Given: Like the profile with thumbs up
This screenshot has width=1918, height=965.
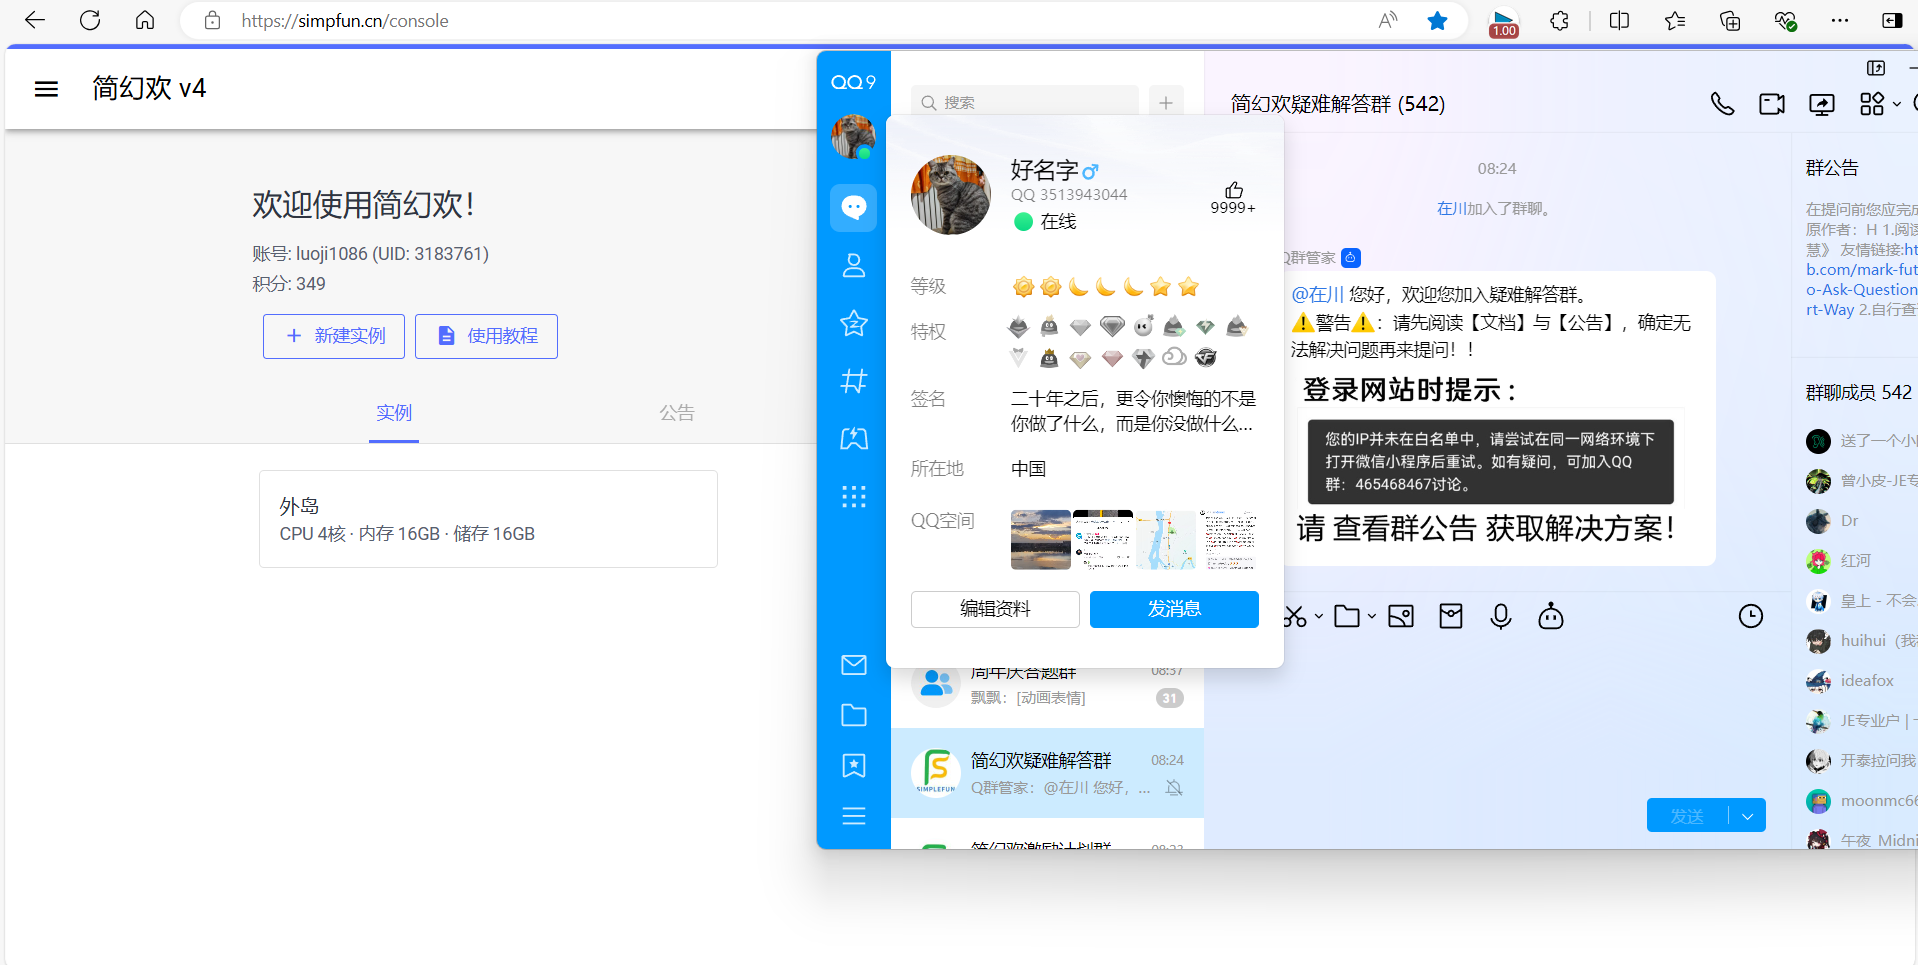Looking at the screenshot, I should pyautogui.click(x=1233, y=190).
